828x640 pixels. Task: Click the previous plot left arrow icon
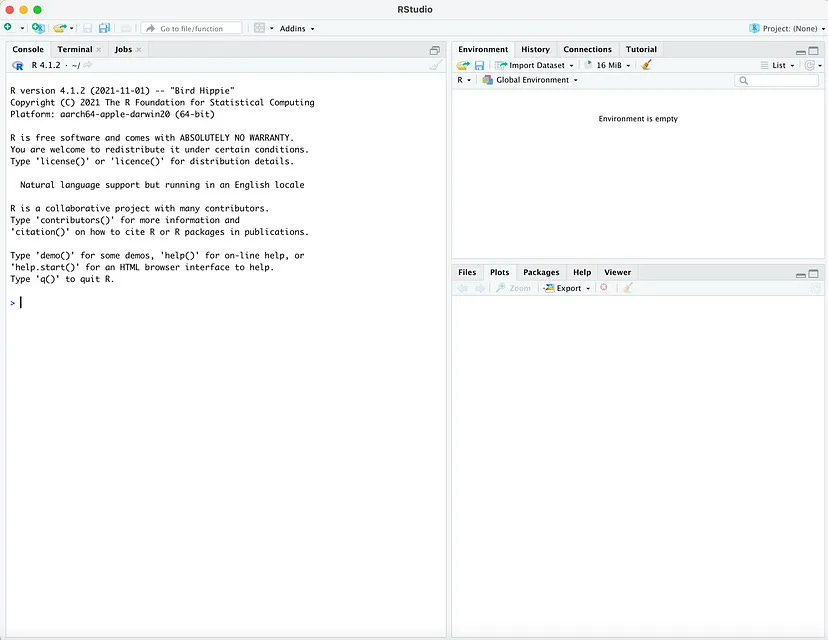coord(463,288)
